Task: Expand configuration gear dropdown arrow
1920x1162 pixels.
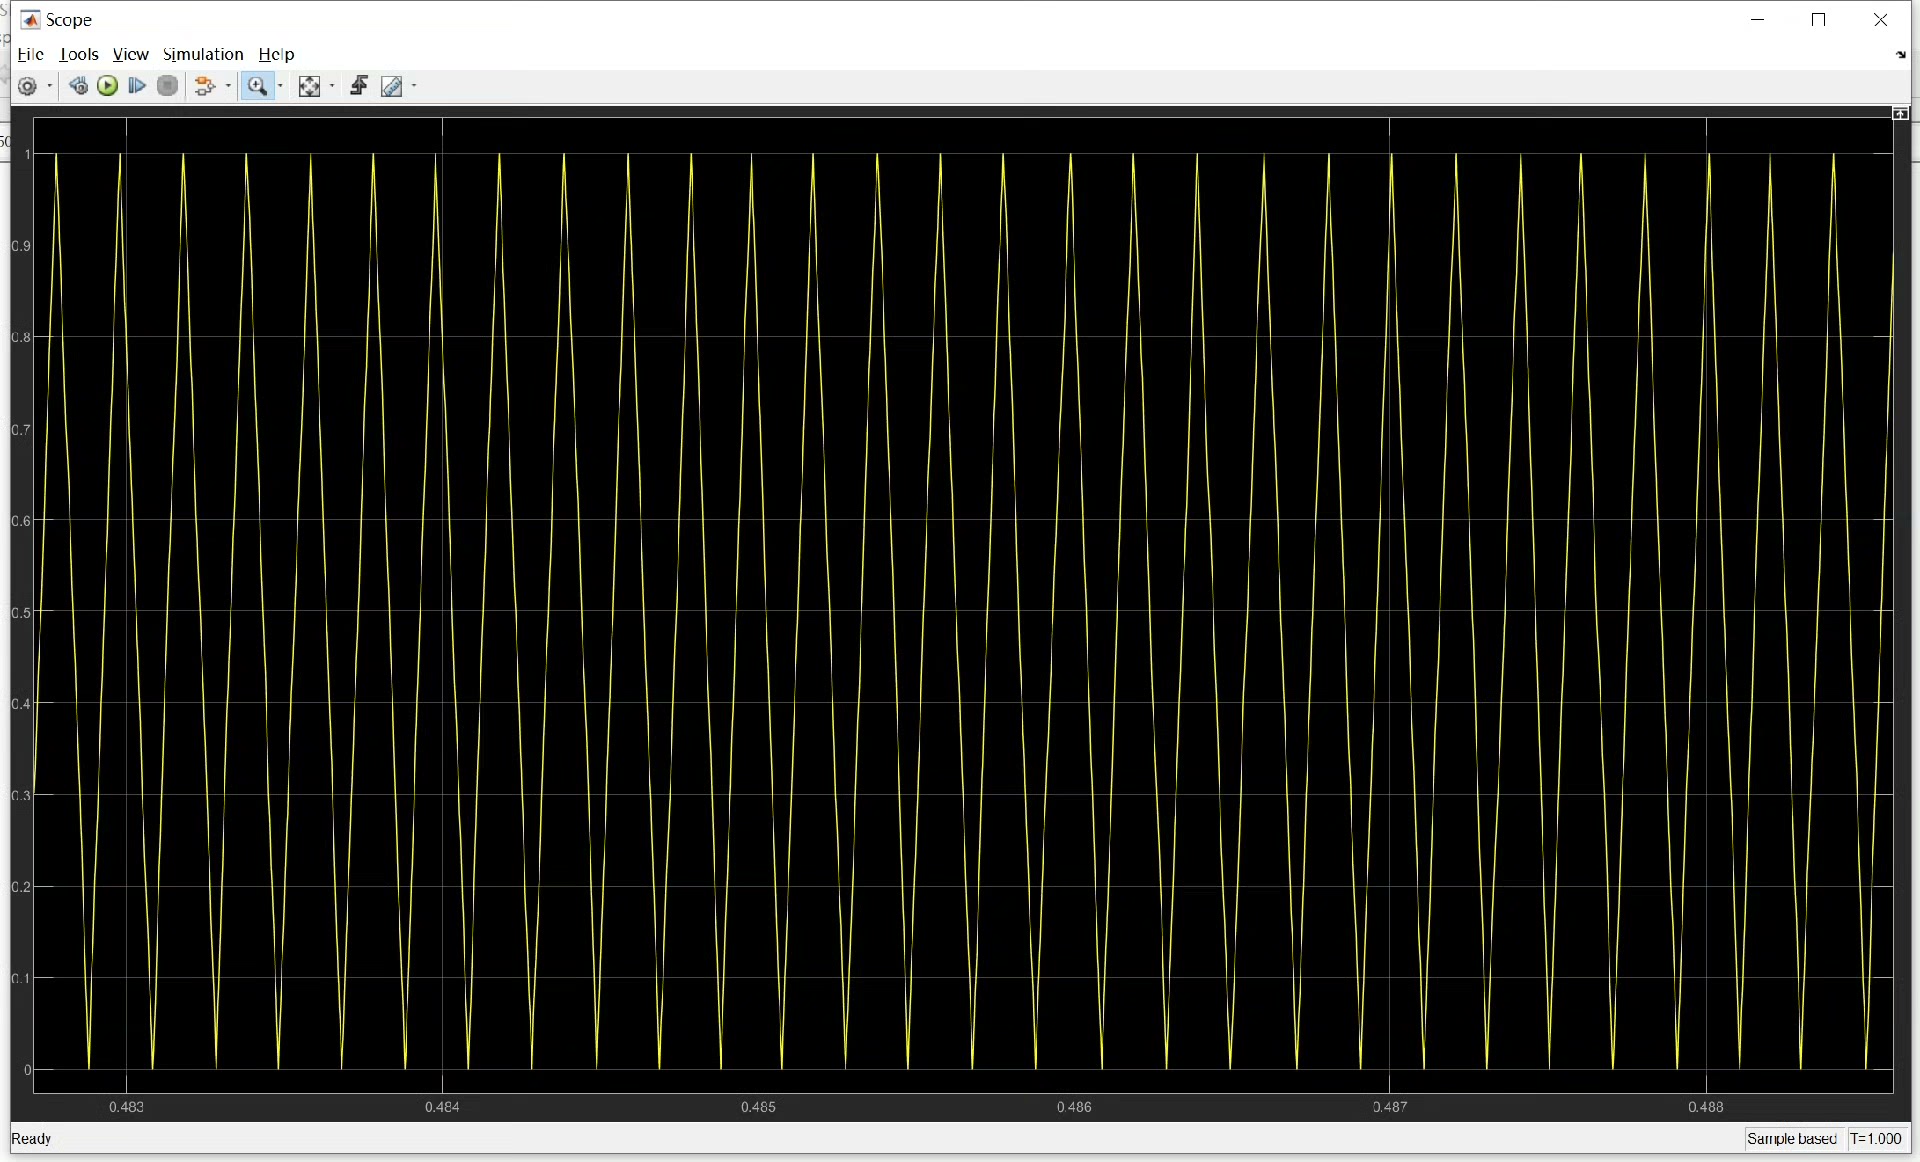Action: (50, 87)
